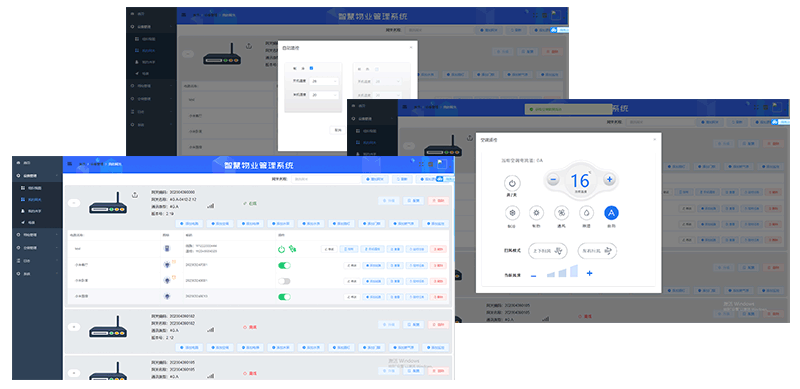Select the blue auto mode A icon
This screenshot has width=800, height=389.
[x=611, y=213]
